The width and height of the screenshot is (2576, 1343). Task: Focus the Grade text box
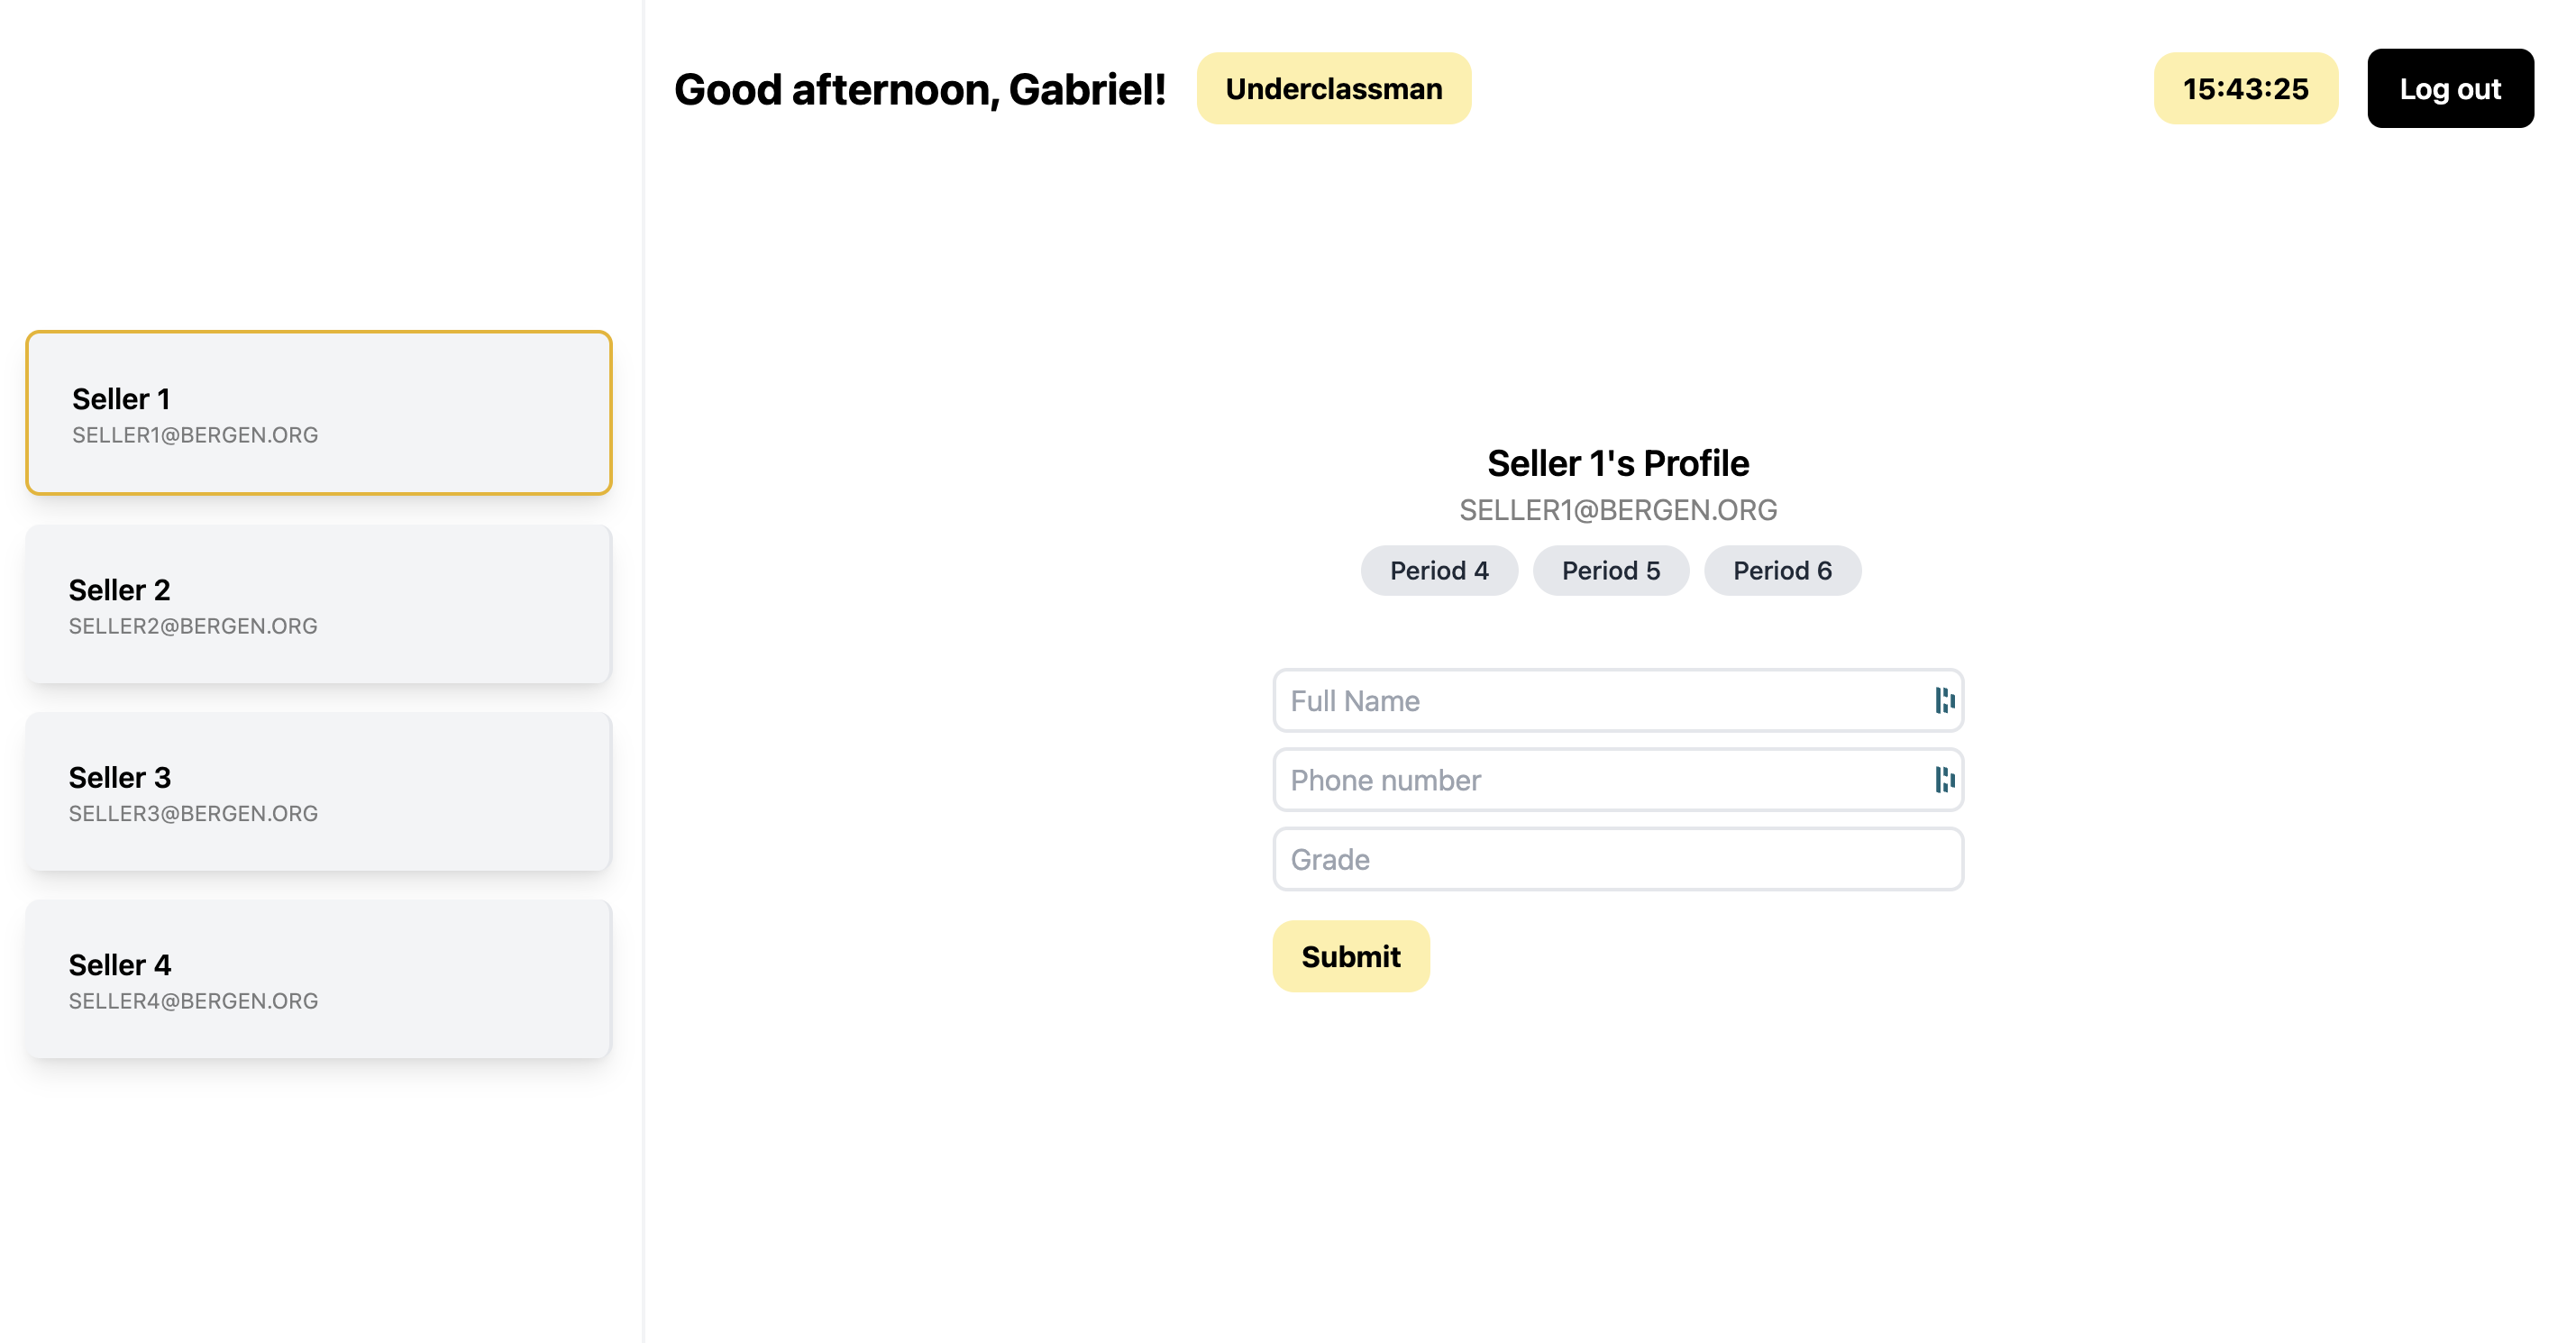point(1618,859)
